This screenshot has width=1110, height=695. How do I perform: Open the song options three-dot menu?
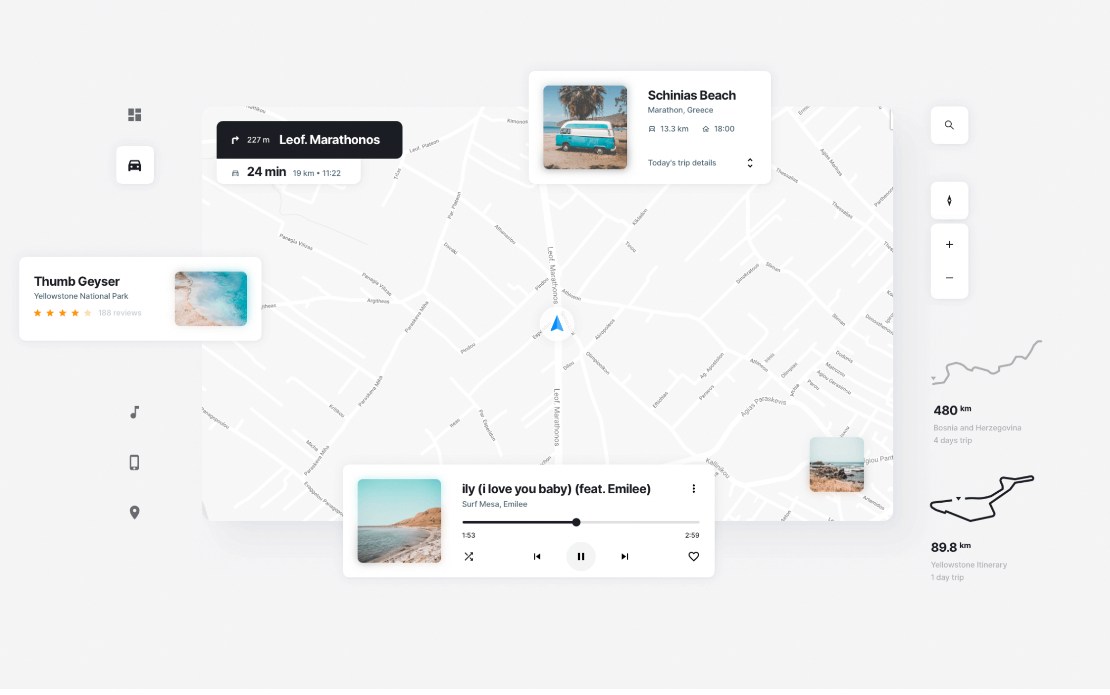pyautogui.click(x=694, y=488)
